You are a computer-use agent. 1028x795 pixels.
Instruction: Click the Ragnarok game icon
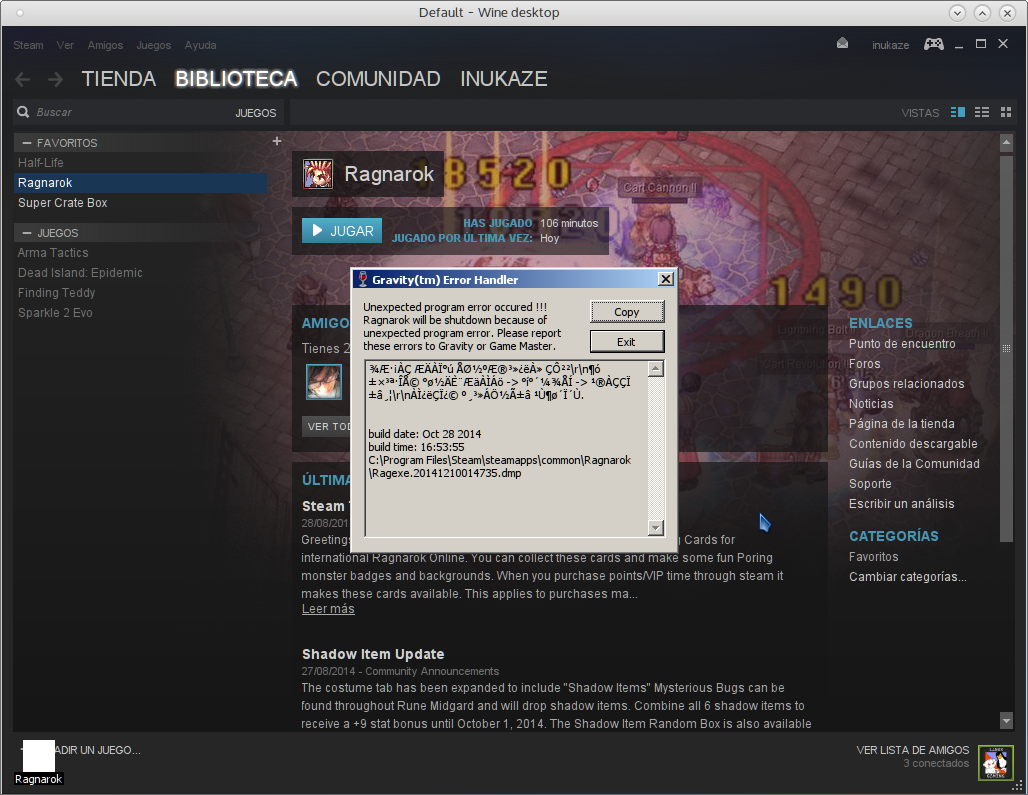pos(318,174)
